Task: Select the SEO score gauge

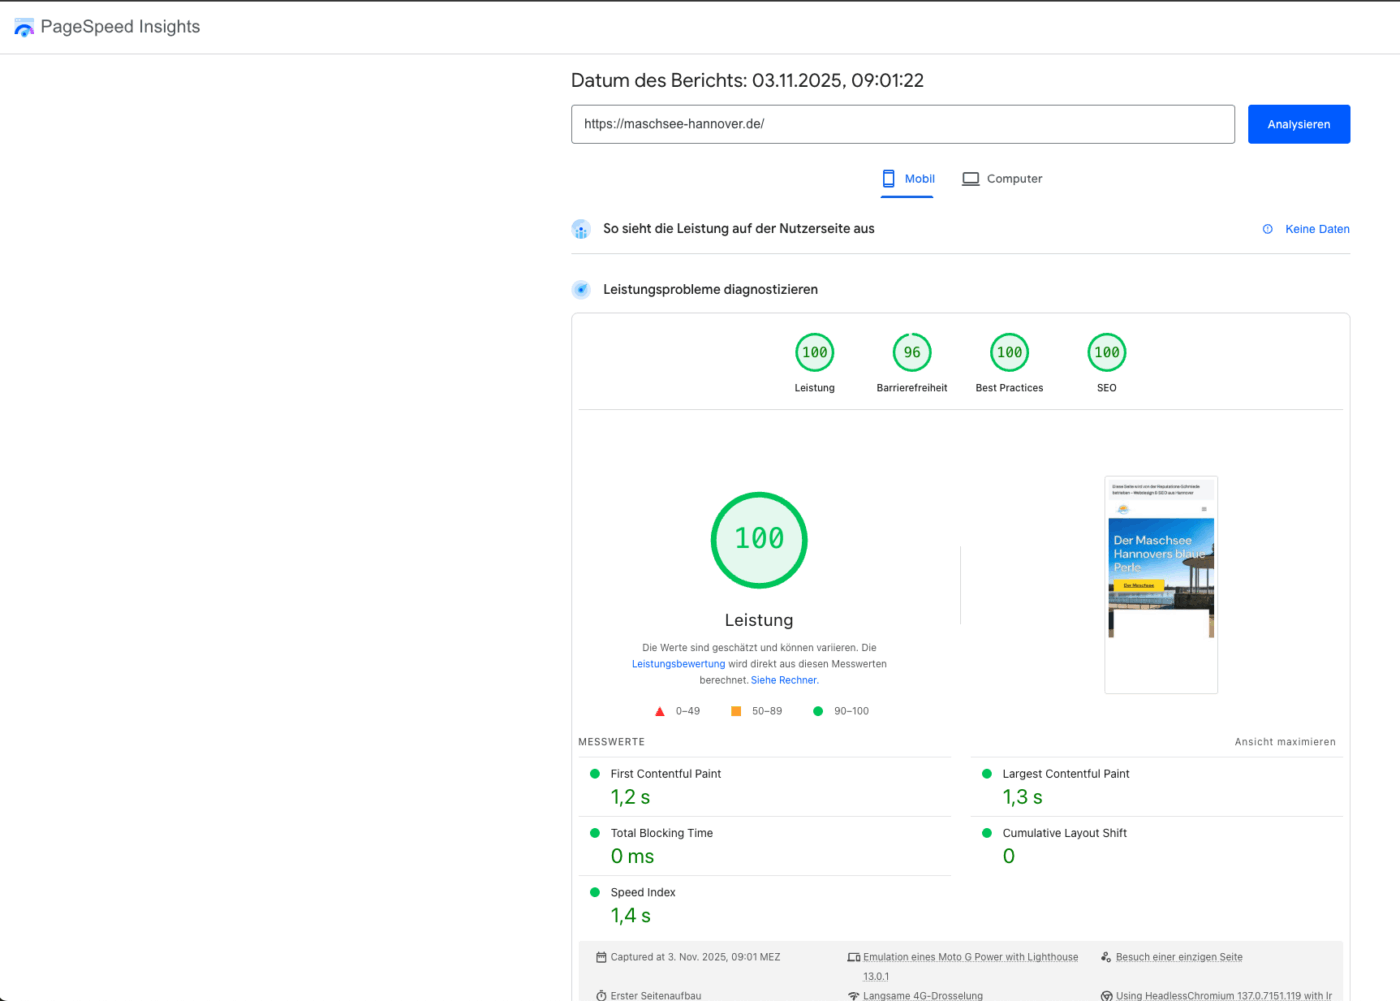Action: point(1106,352)
